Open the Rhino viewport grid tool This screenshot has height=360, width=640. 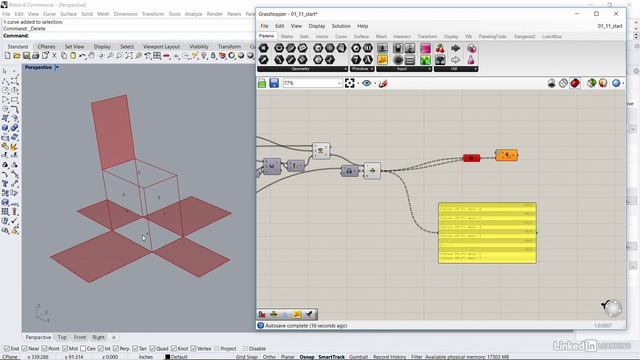click(157, 56)
